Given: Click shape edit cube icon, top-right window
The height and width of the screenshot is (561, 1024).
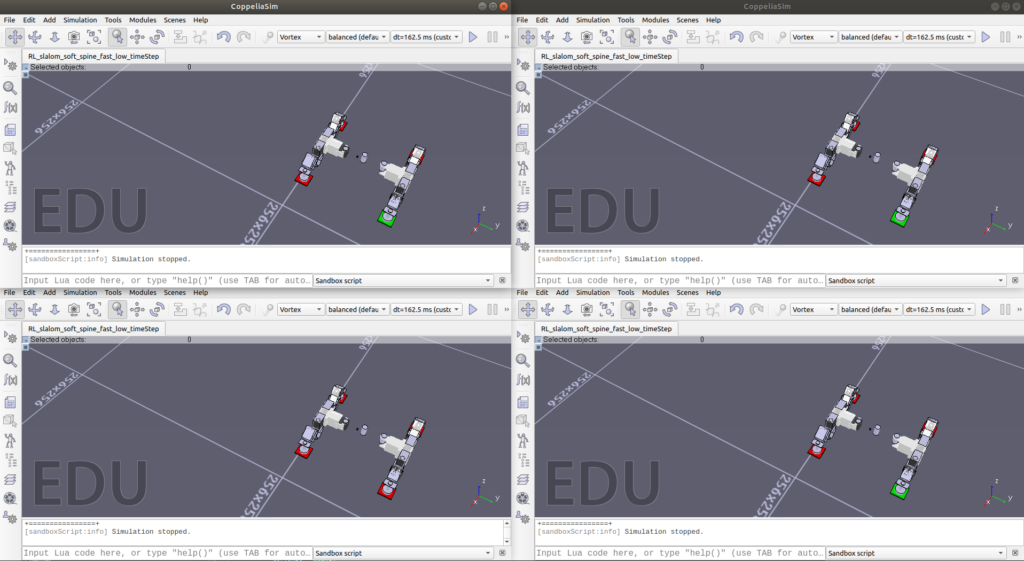Looking at the screenshot, I should point(523,149).
